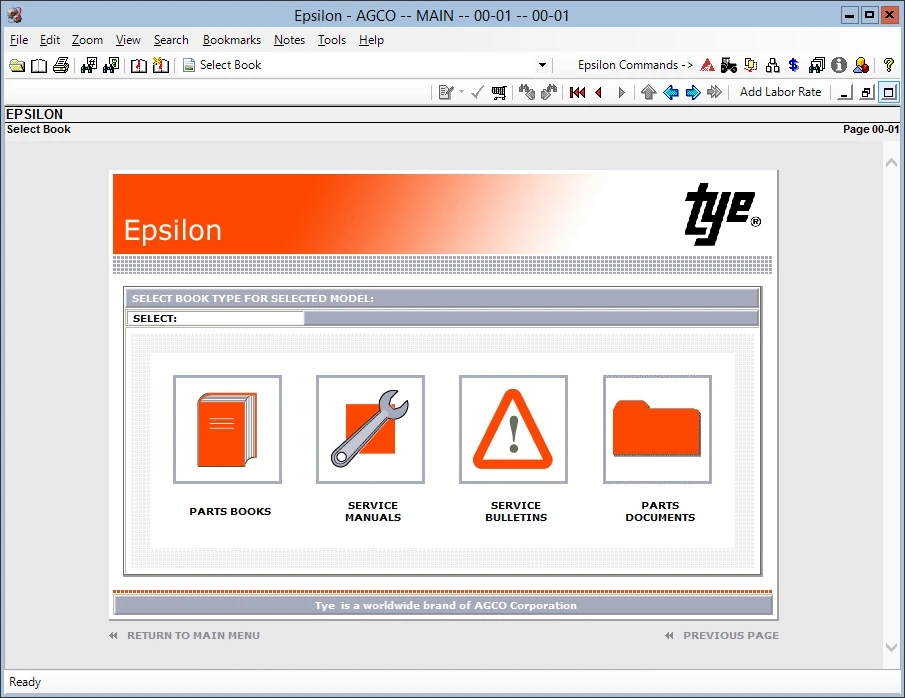
Task: Click the printer icon
Action: pyautogui.click(x=61, y=65)
